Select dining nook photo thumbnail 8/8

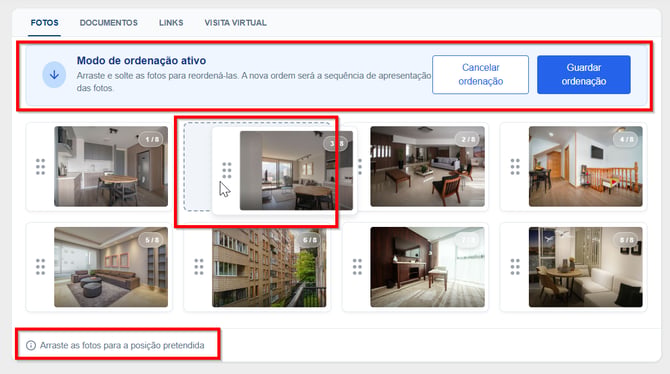click(x=585, y=267)
